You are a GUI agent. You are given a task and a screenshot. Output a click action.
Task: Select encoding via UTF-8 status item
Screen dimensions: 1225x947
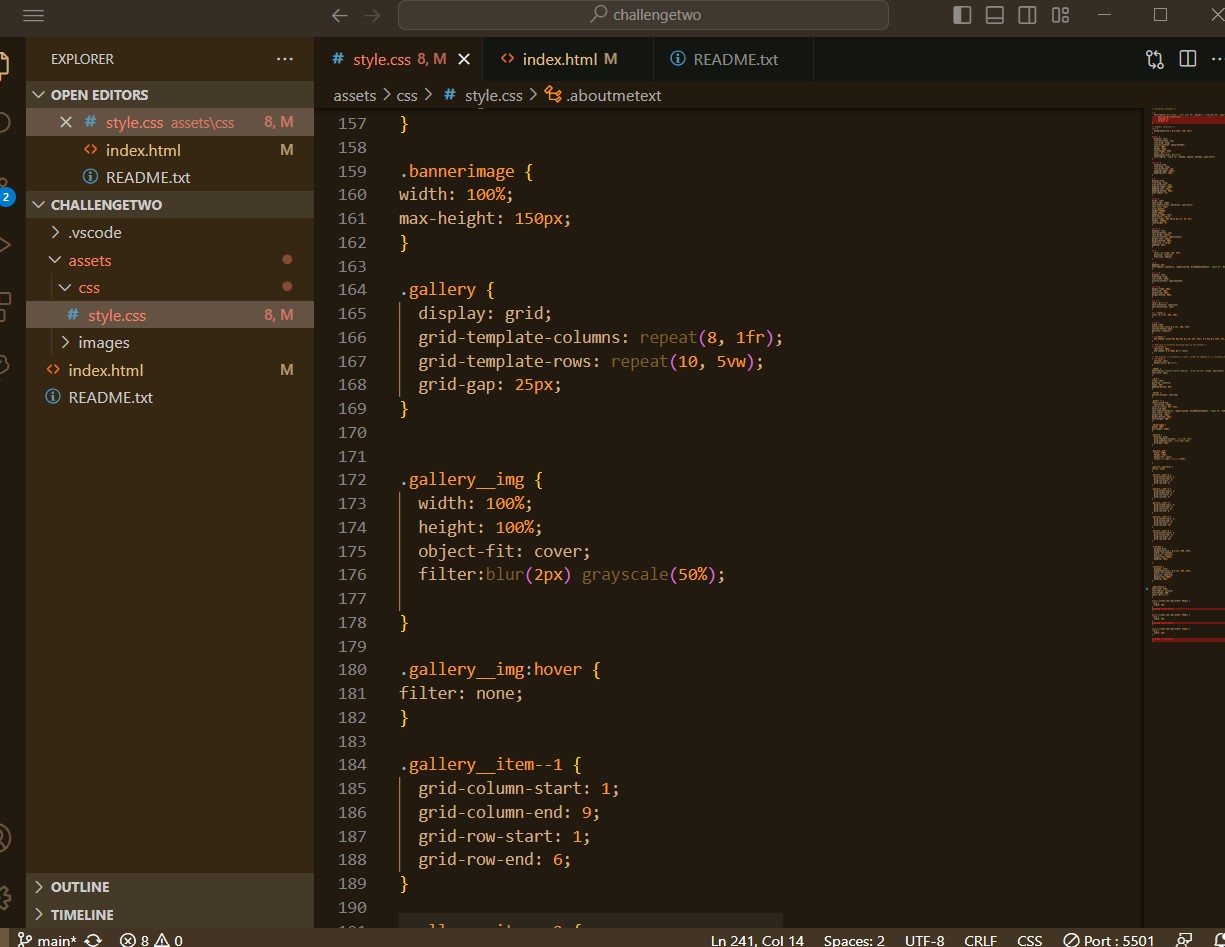coord(924,940)
